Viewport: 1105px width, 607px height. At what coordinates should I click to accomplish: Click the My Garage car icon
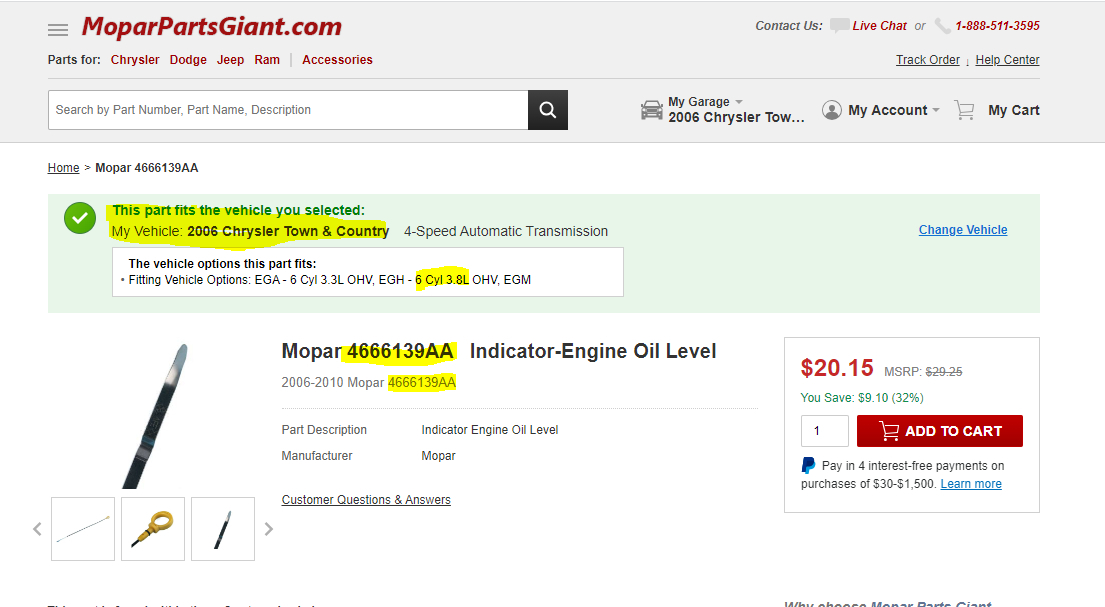click(652, 110)
